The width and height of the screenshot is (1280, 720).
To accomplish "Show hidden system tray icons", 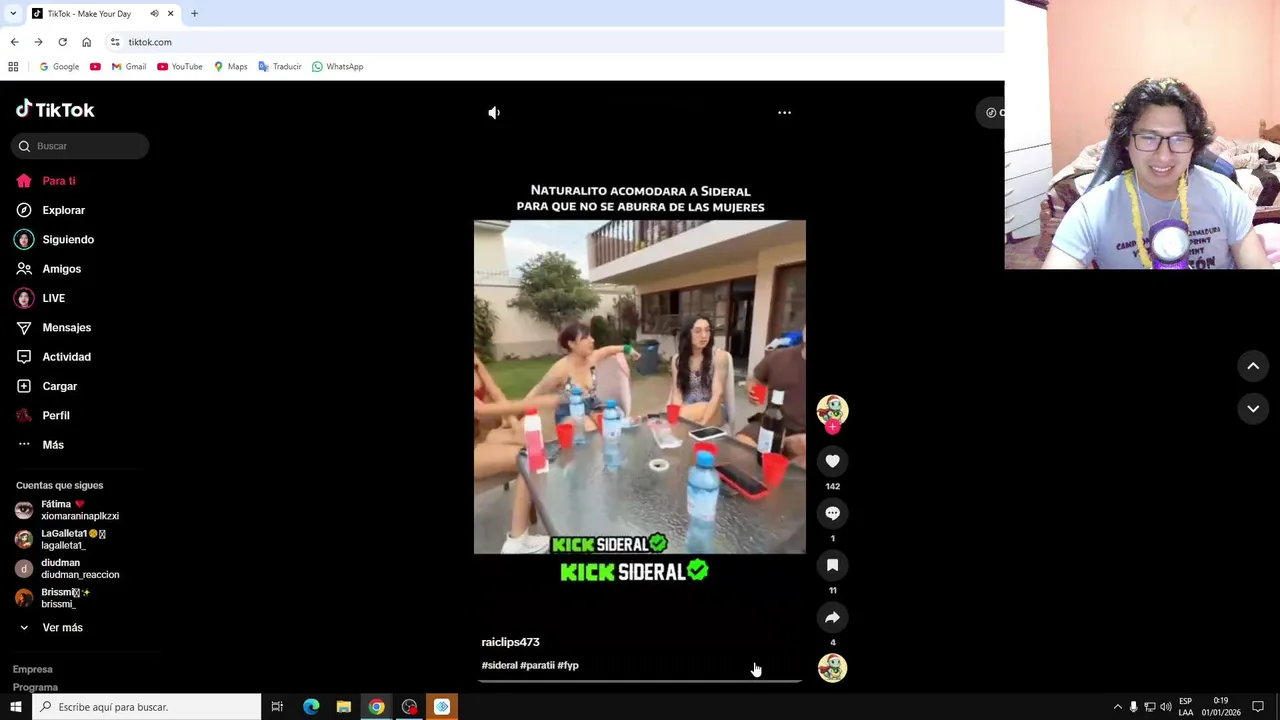I will click(x=1118, y=707).
